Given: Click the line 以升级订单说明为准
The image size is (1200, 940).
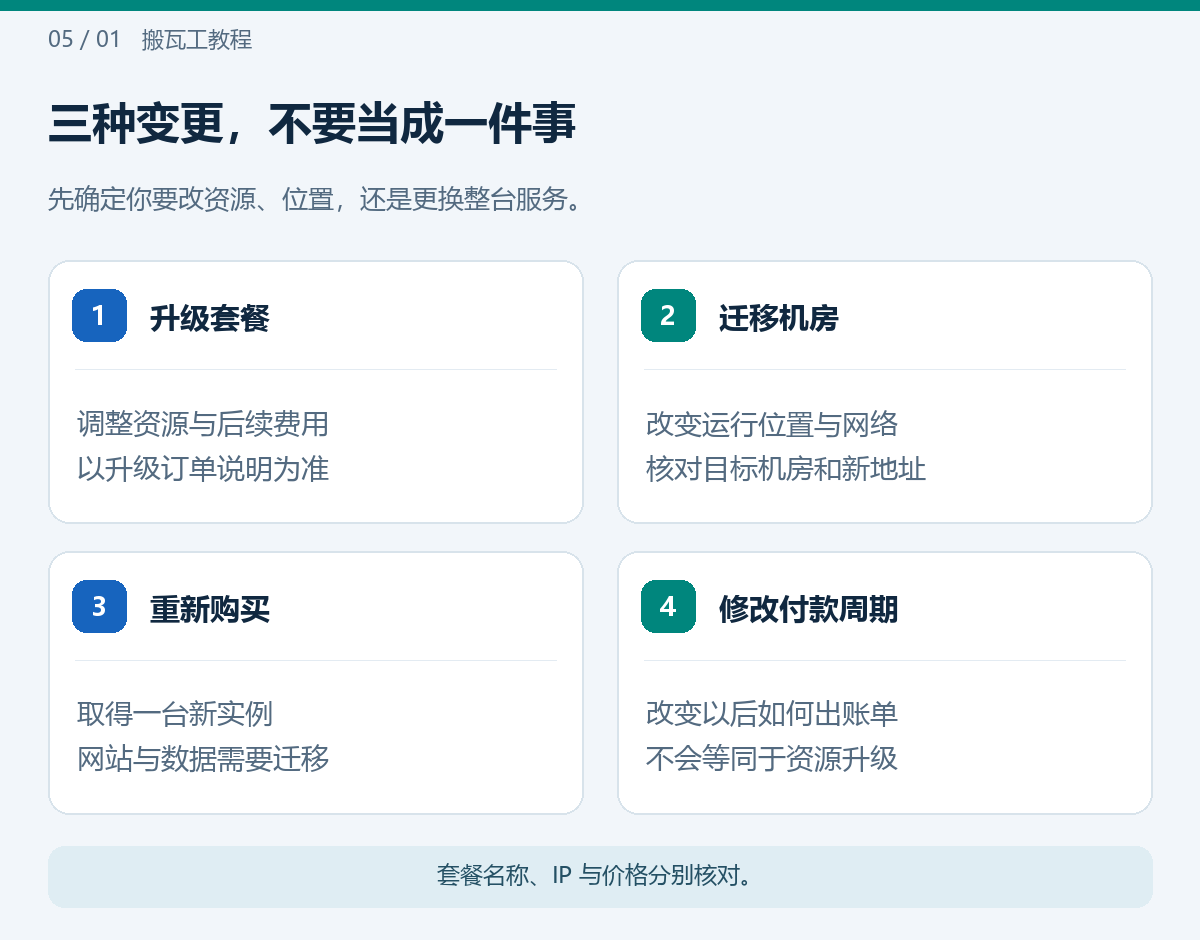Looking at the screenshot, I should coord(203,468).
